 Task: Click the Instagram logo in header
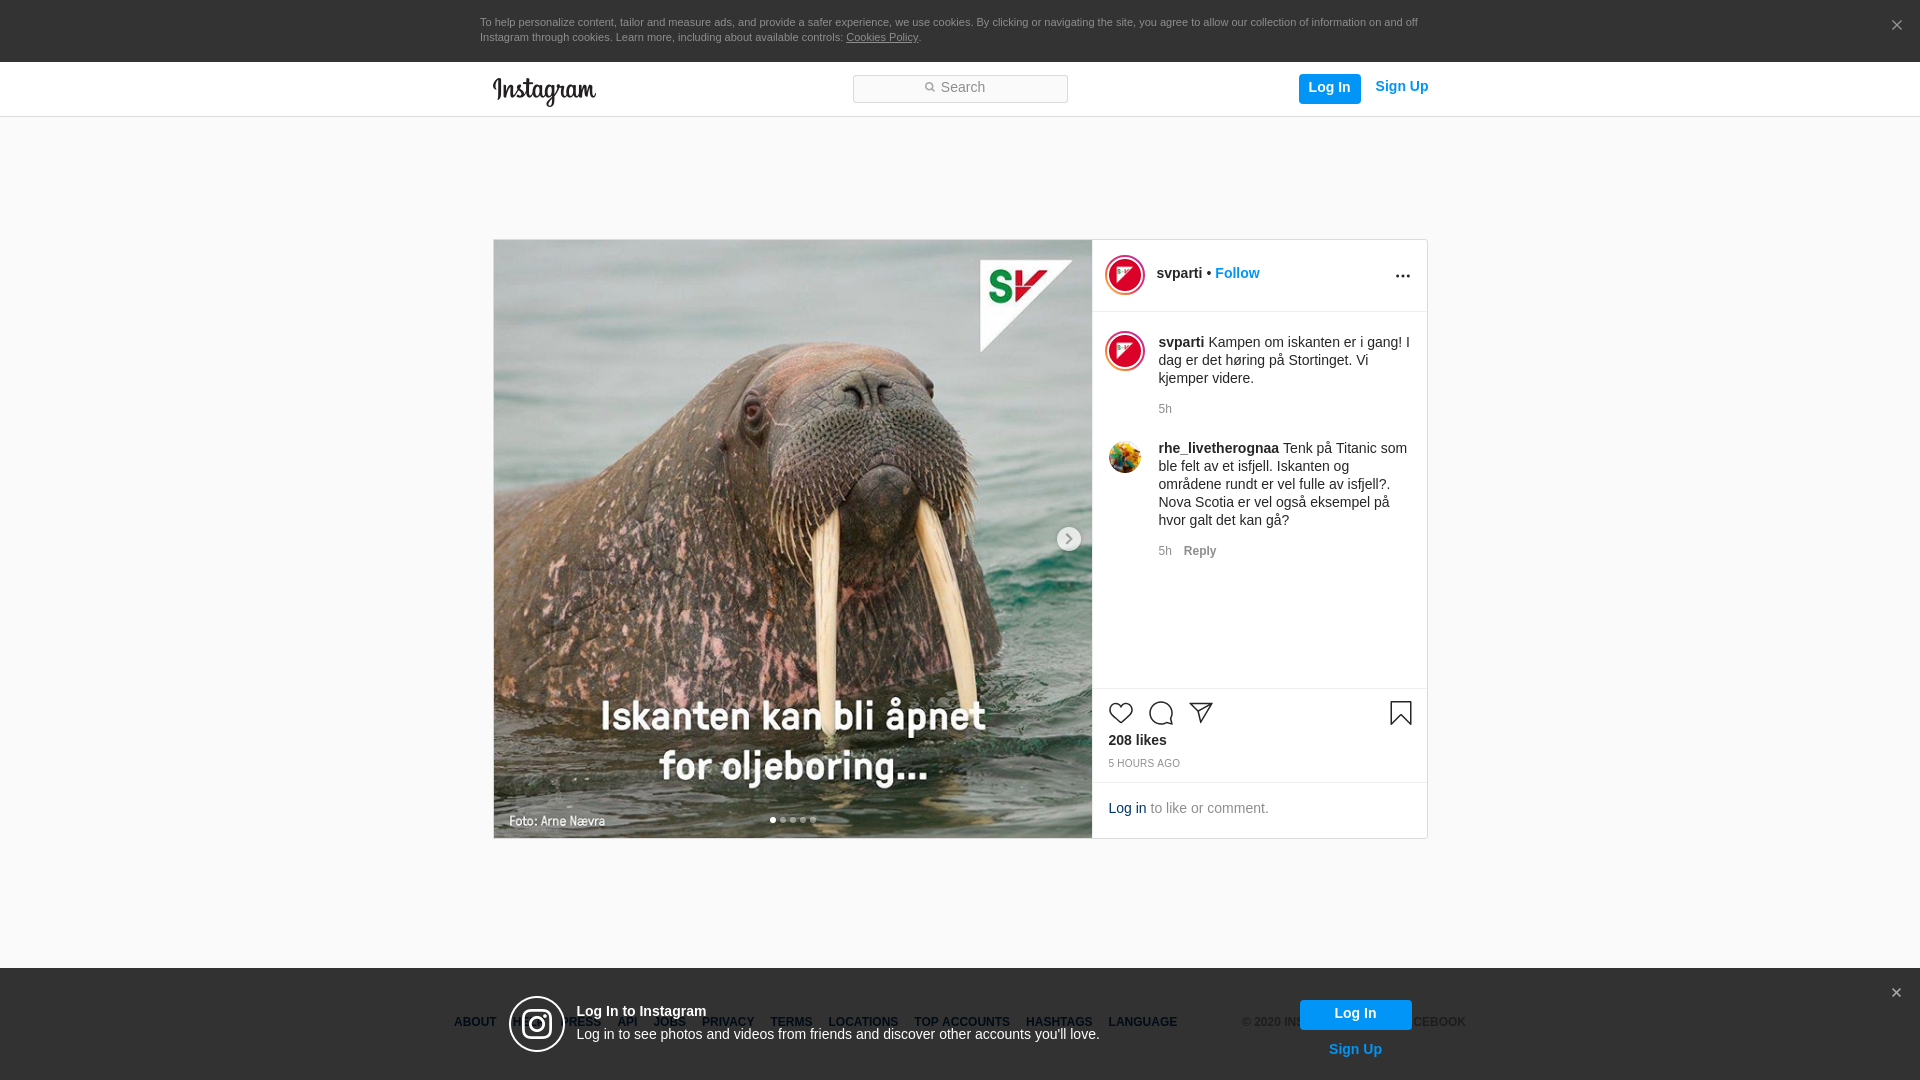[544, 91]
